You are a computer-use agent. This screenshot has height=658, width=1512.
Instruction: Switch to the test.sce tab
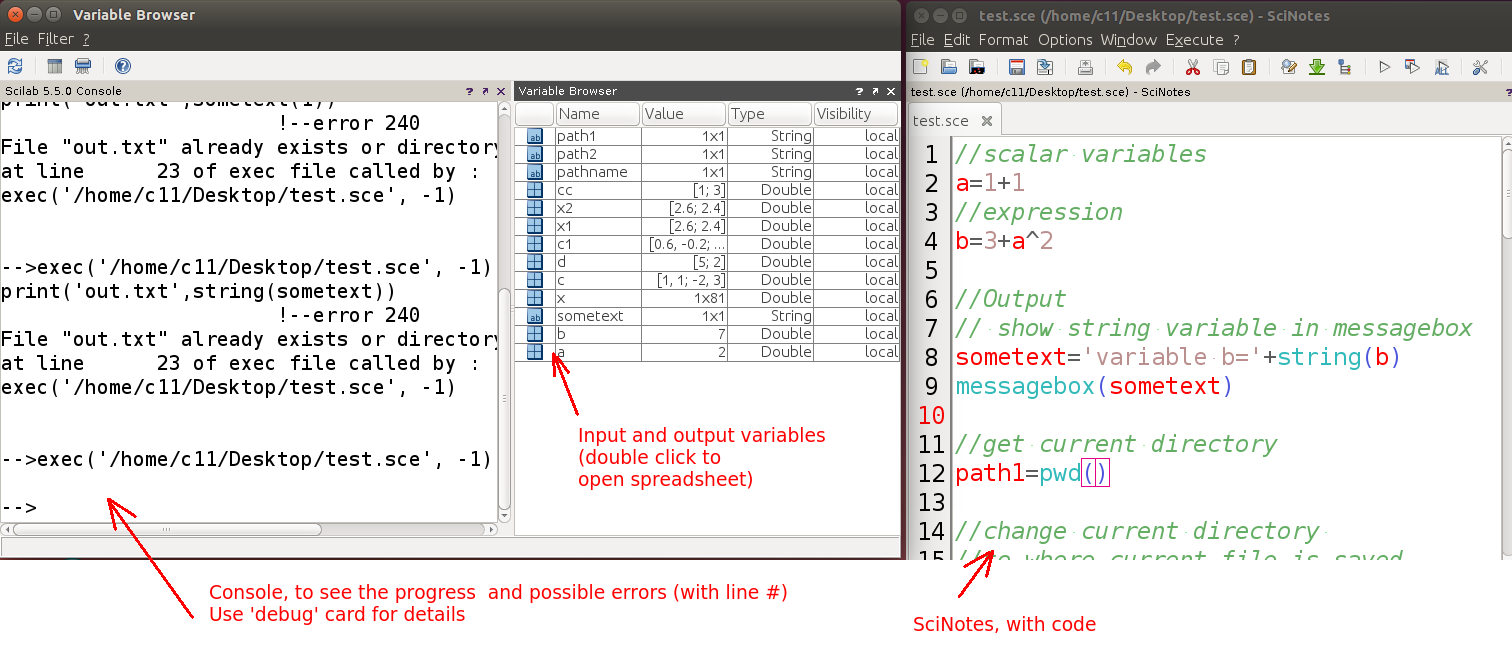[x=942, y=119]
